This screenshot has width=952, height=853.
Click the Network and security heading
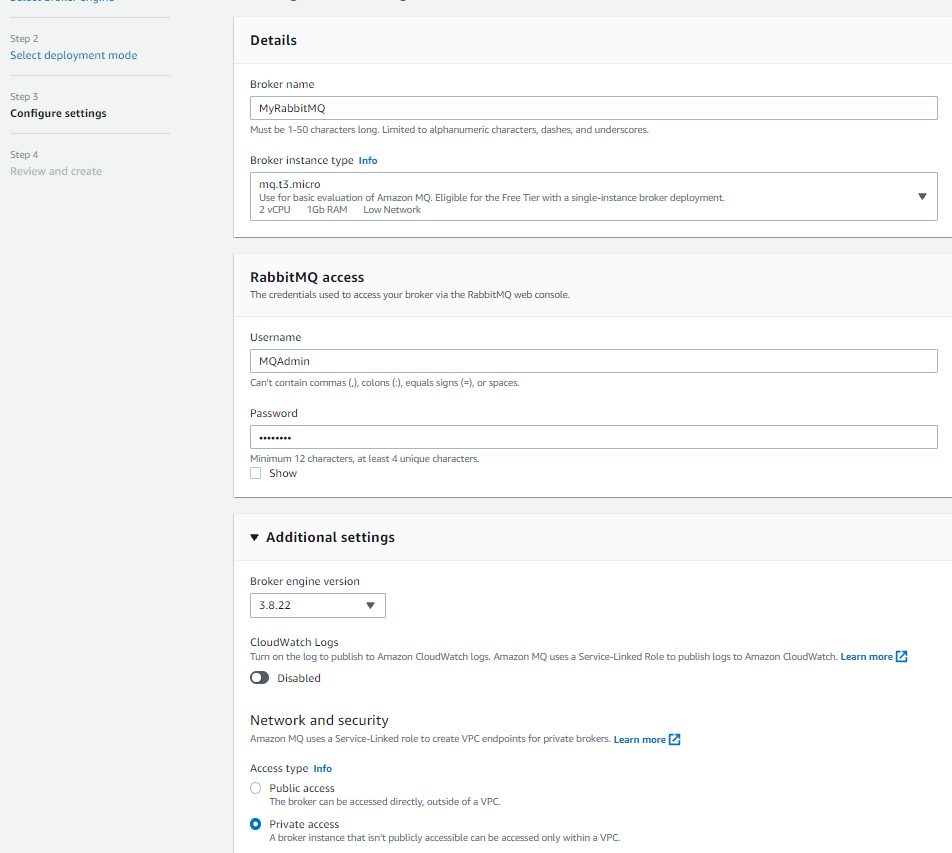point(319,721)
